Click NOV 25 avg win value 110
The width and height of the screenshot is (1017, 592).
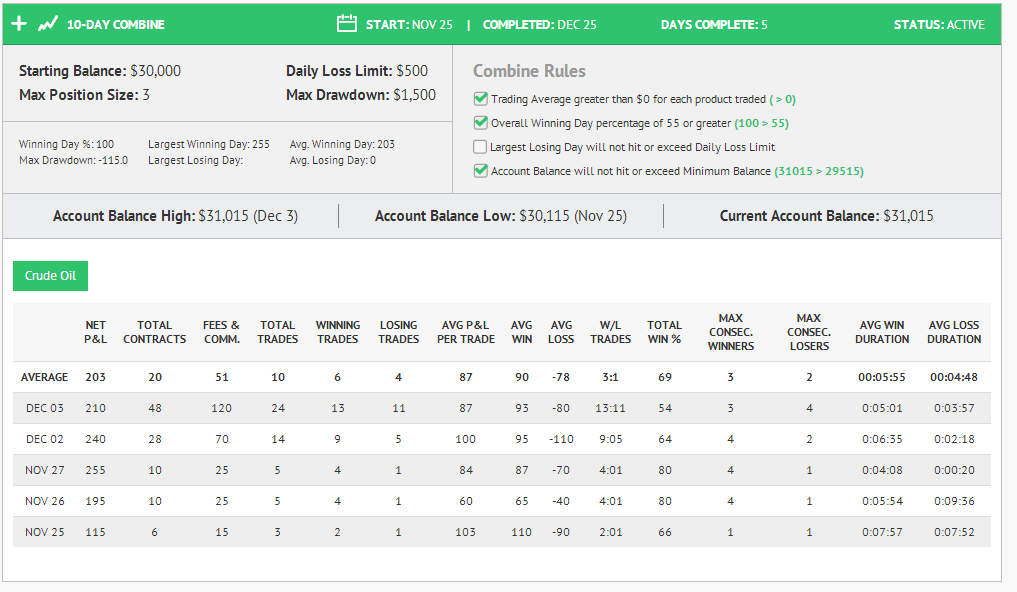pyautogui.click(x=521, y=532)
